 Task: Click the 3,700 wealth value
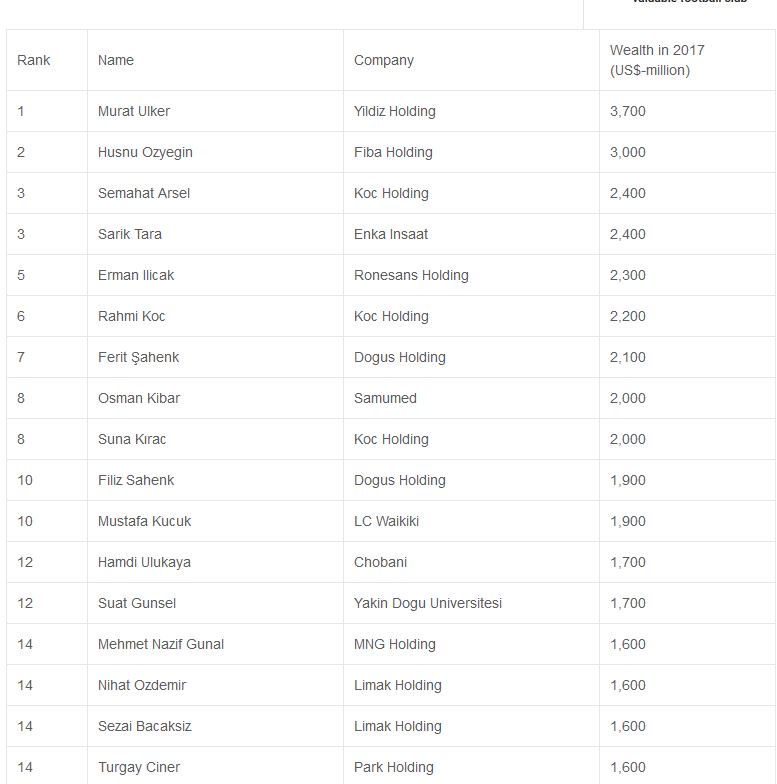[628, 111]
